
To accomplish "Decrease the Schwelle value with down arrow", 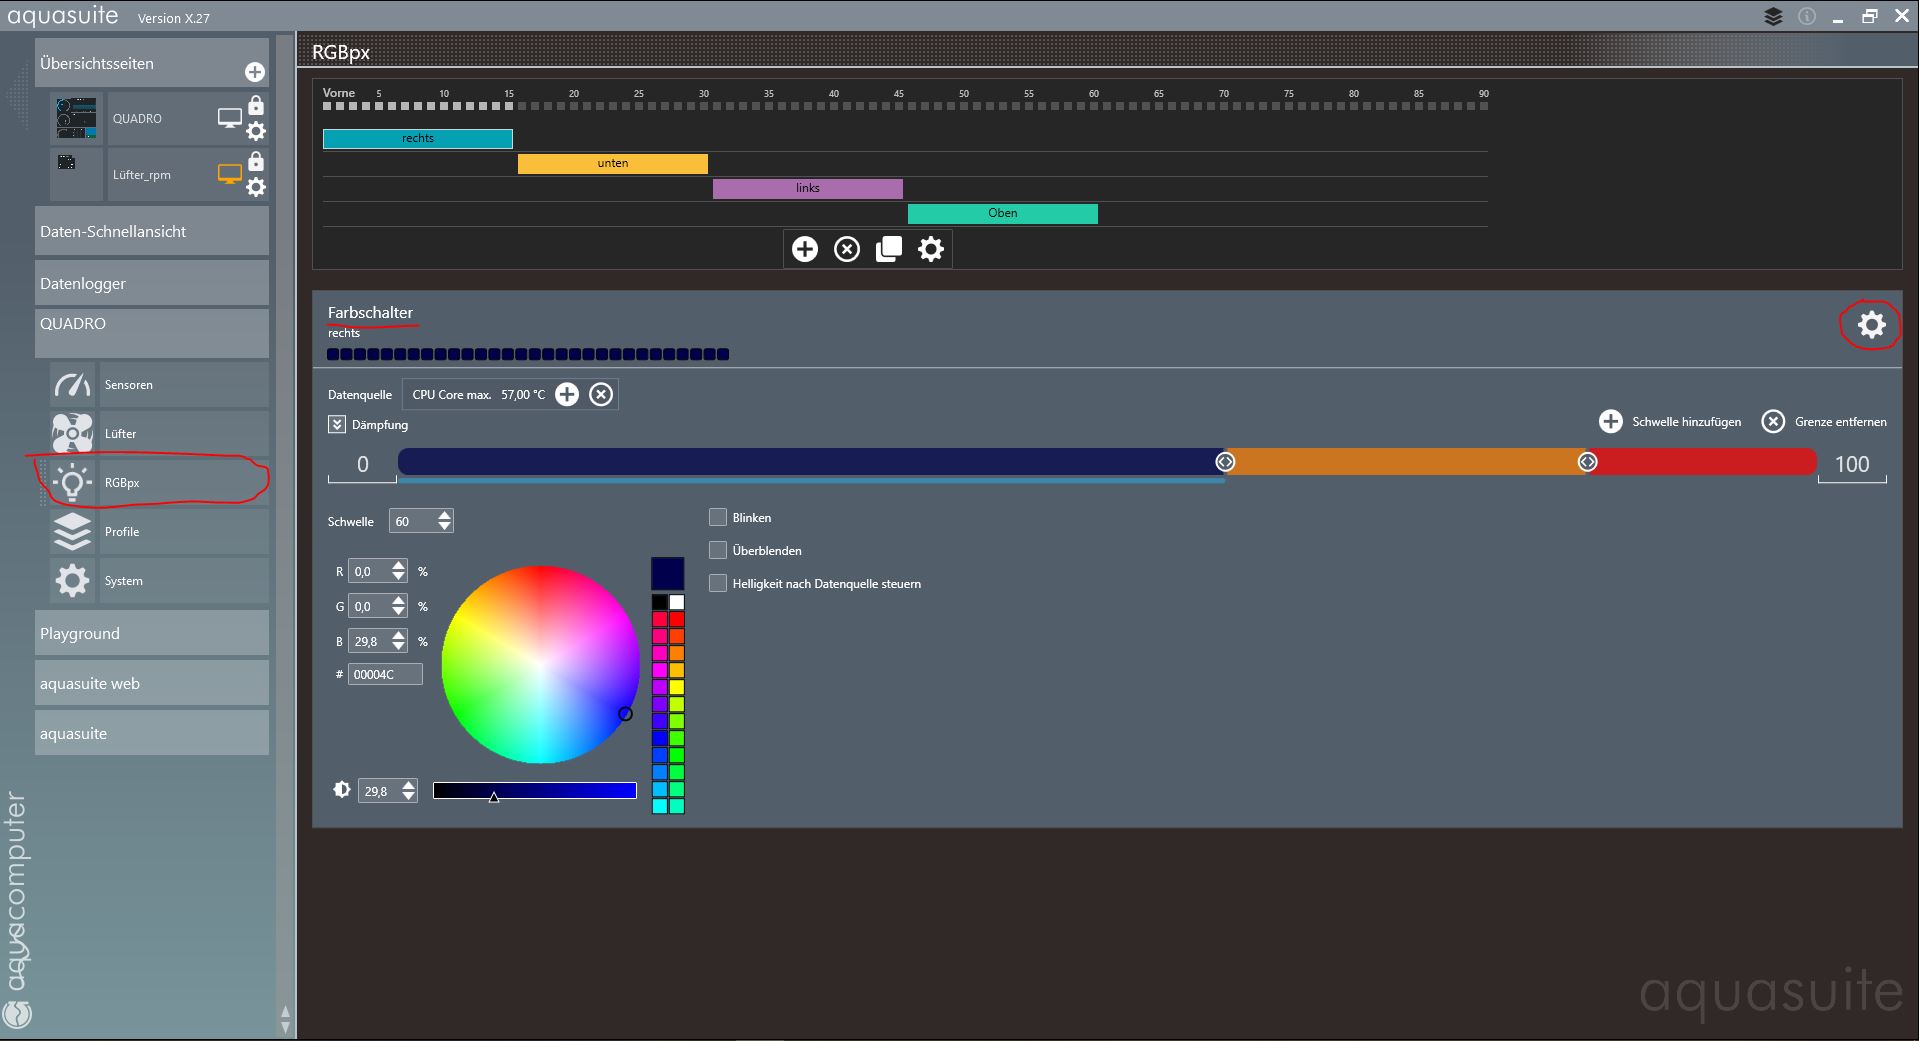I will coord(445,527).
